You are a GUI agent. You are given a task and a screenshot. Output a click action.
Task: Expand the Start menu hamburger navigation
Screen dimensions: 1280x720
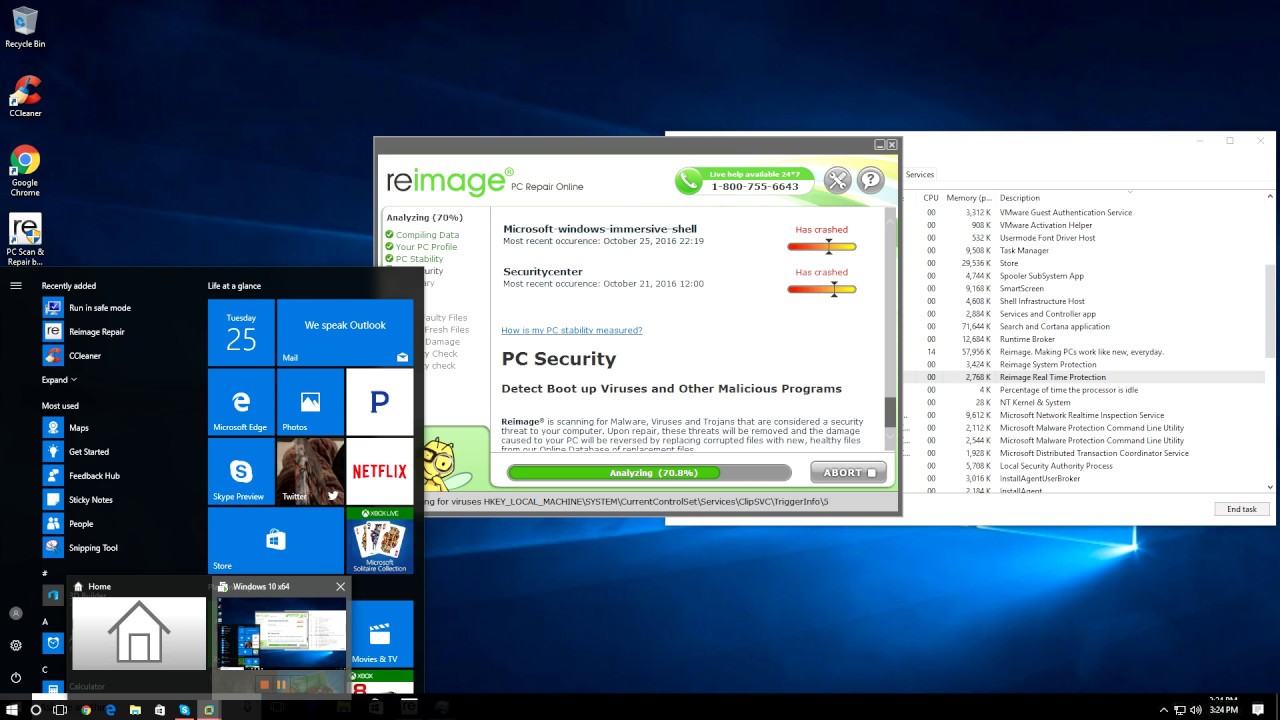pos(16,286)
